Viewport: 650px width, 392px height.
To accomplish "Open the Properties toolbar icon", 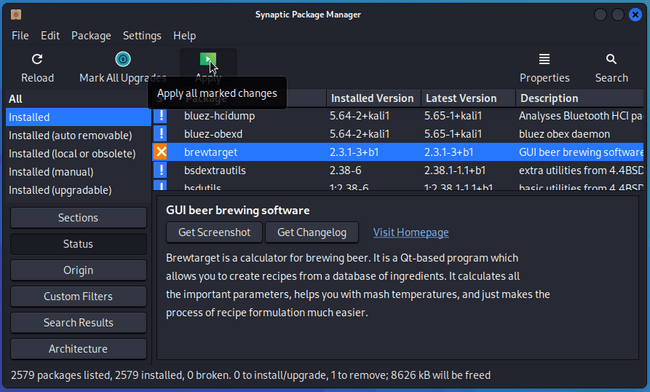I will (544, 59).
